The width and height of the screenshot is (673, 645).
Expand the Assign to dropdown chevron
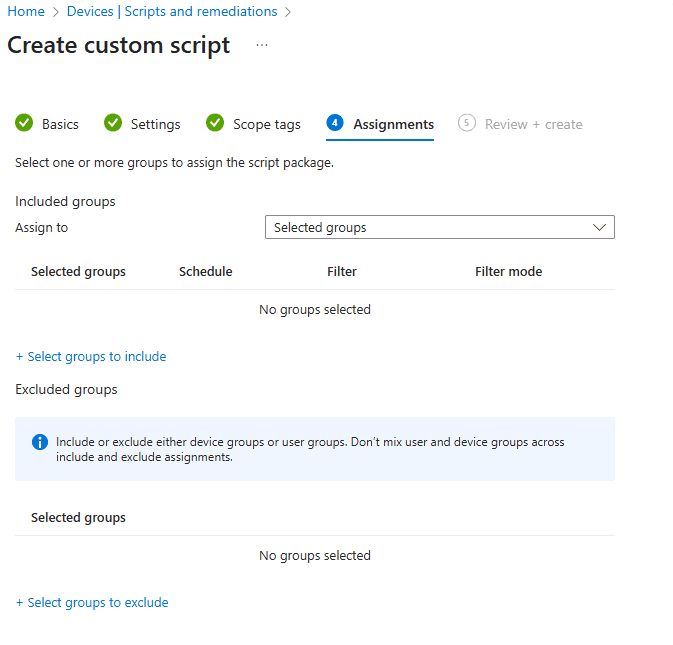(x=599, y=228)
